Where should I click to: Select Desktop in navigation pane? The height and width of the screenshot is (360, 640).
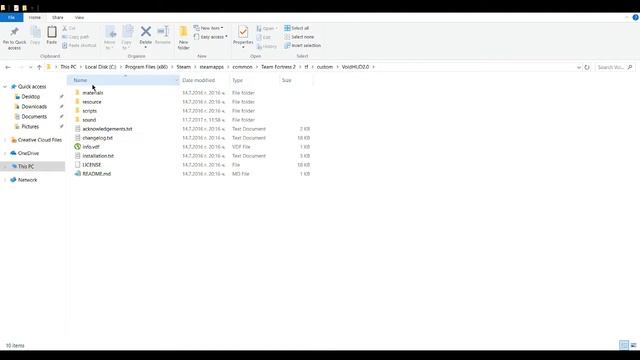pyautogui.click(x=31, y=97)
